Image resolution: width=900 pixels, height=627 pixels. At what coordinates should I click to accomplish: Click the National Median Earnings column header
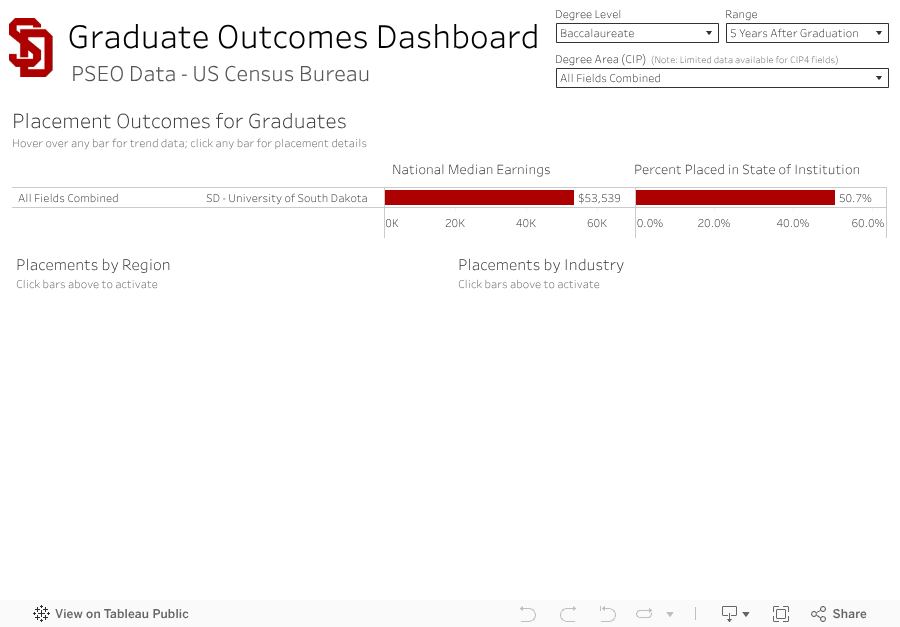click(x=471, y=170)
